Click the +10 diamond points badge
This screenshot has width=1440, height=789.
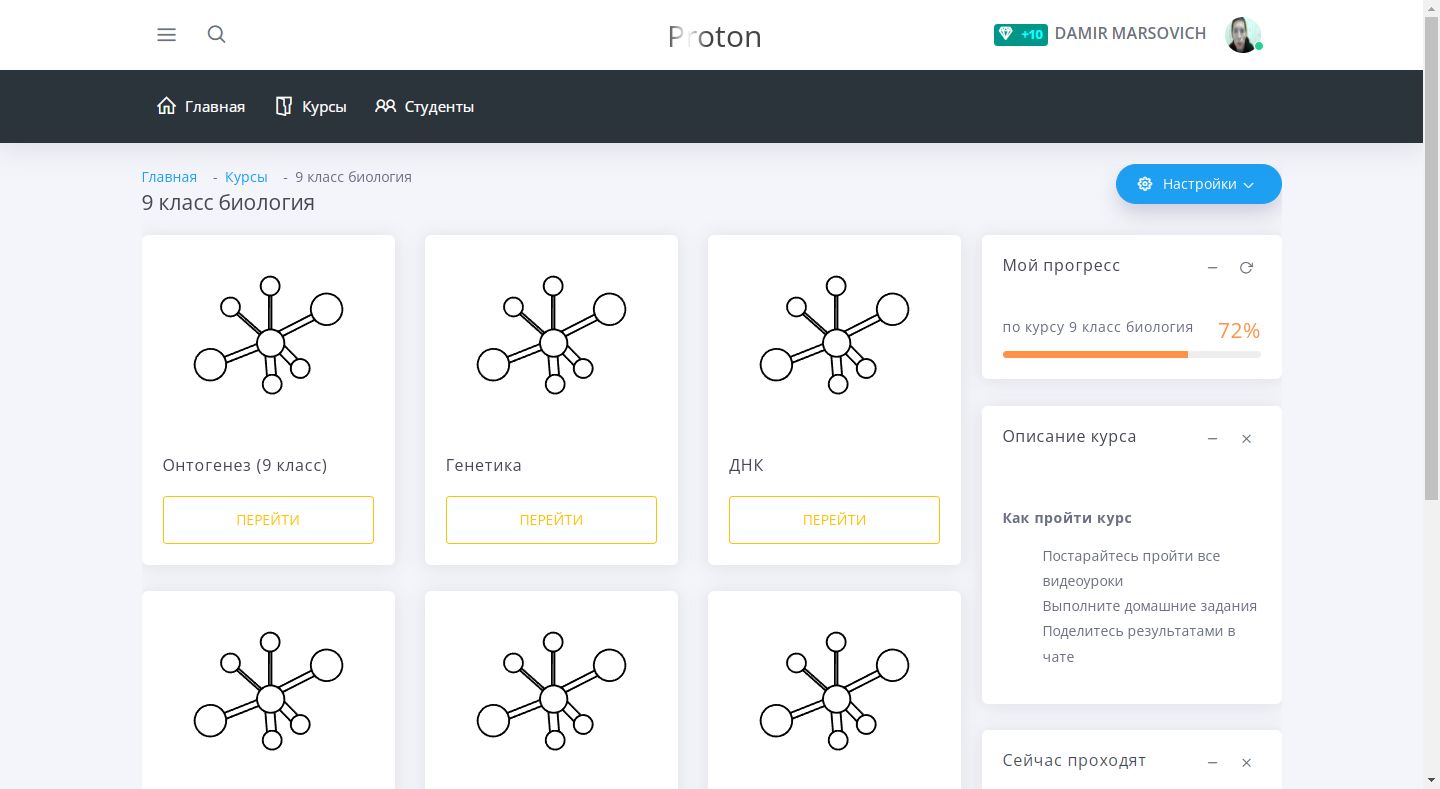tap(1020, 35)
